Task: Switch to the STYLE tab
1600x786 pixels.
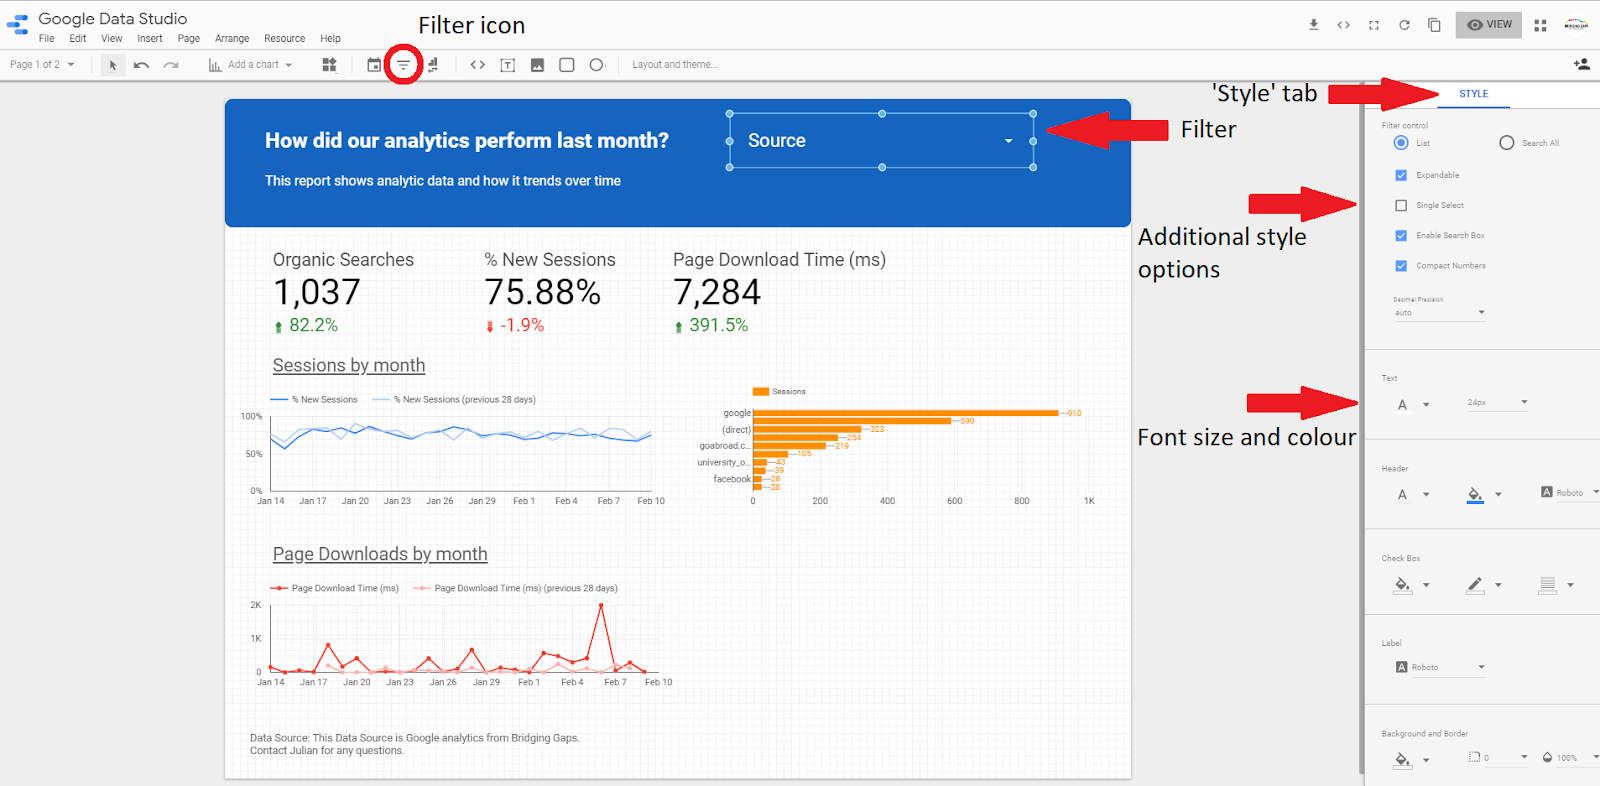Action: click(1474, 94)
